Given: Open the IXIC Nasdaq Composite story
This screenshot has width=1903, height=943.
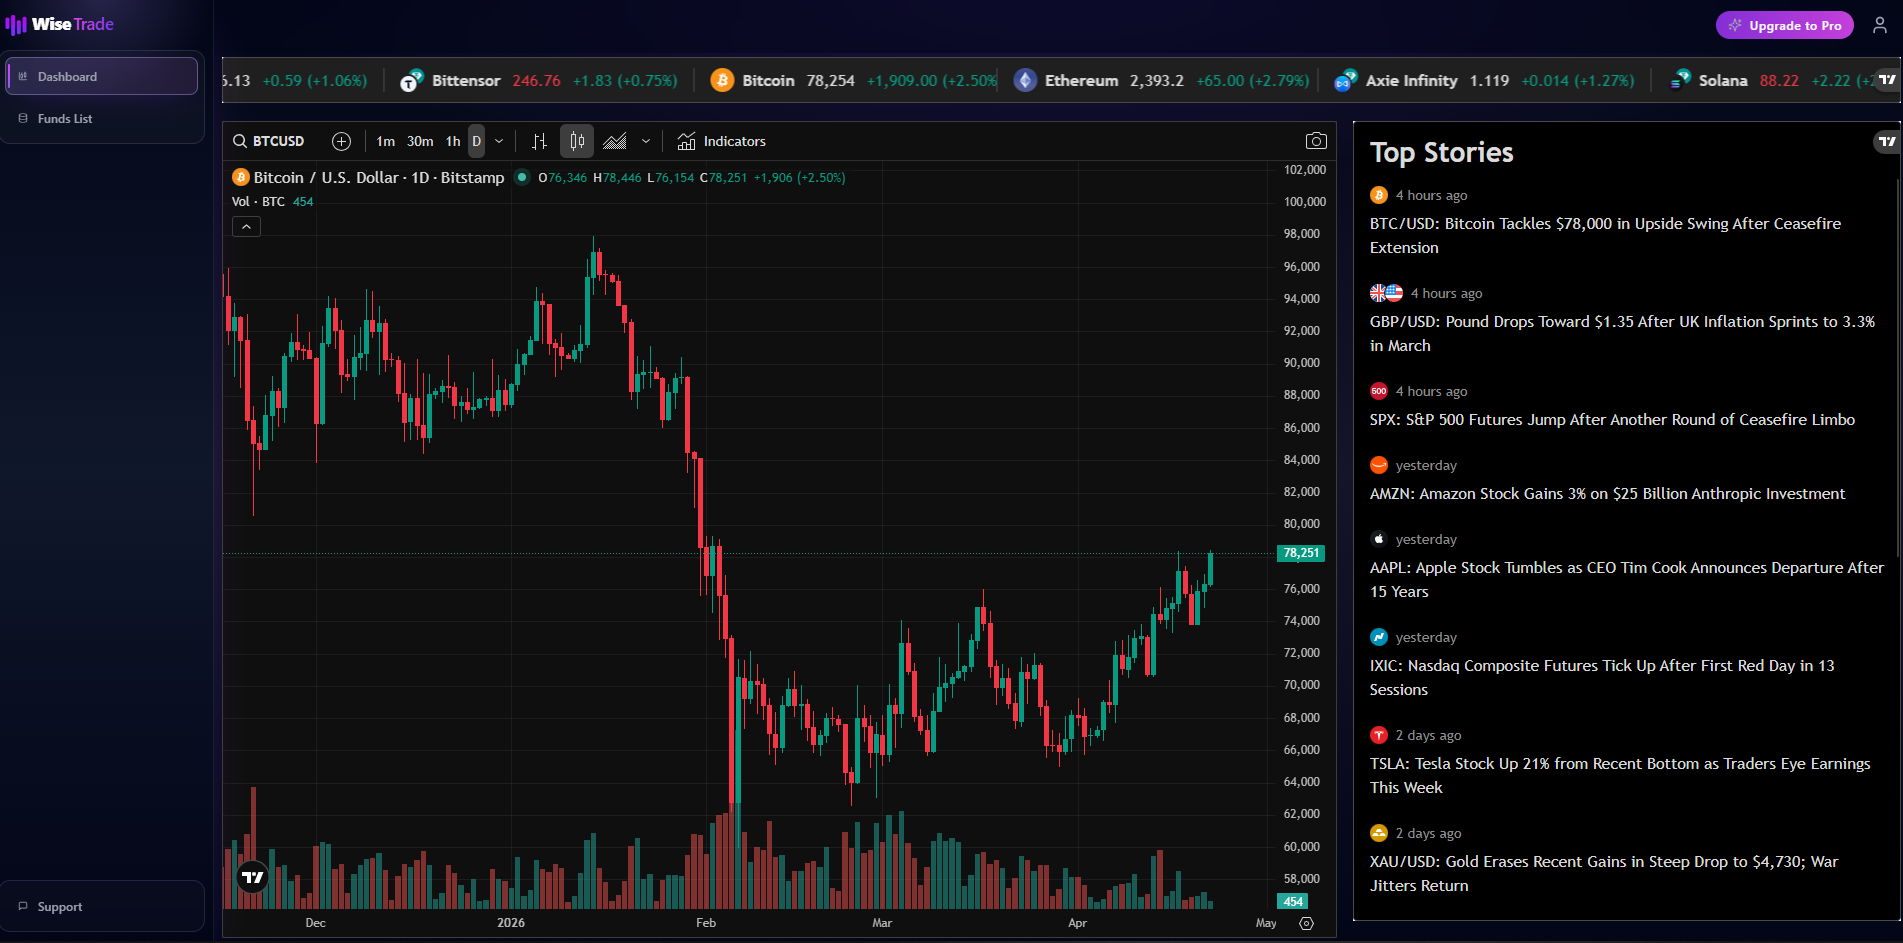Looking at the screenshot, I should click(1602, 677).
